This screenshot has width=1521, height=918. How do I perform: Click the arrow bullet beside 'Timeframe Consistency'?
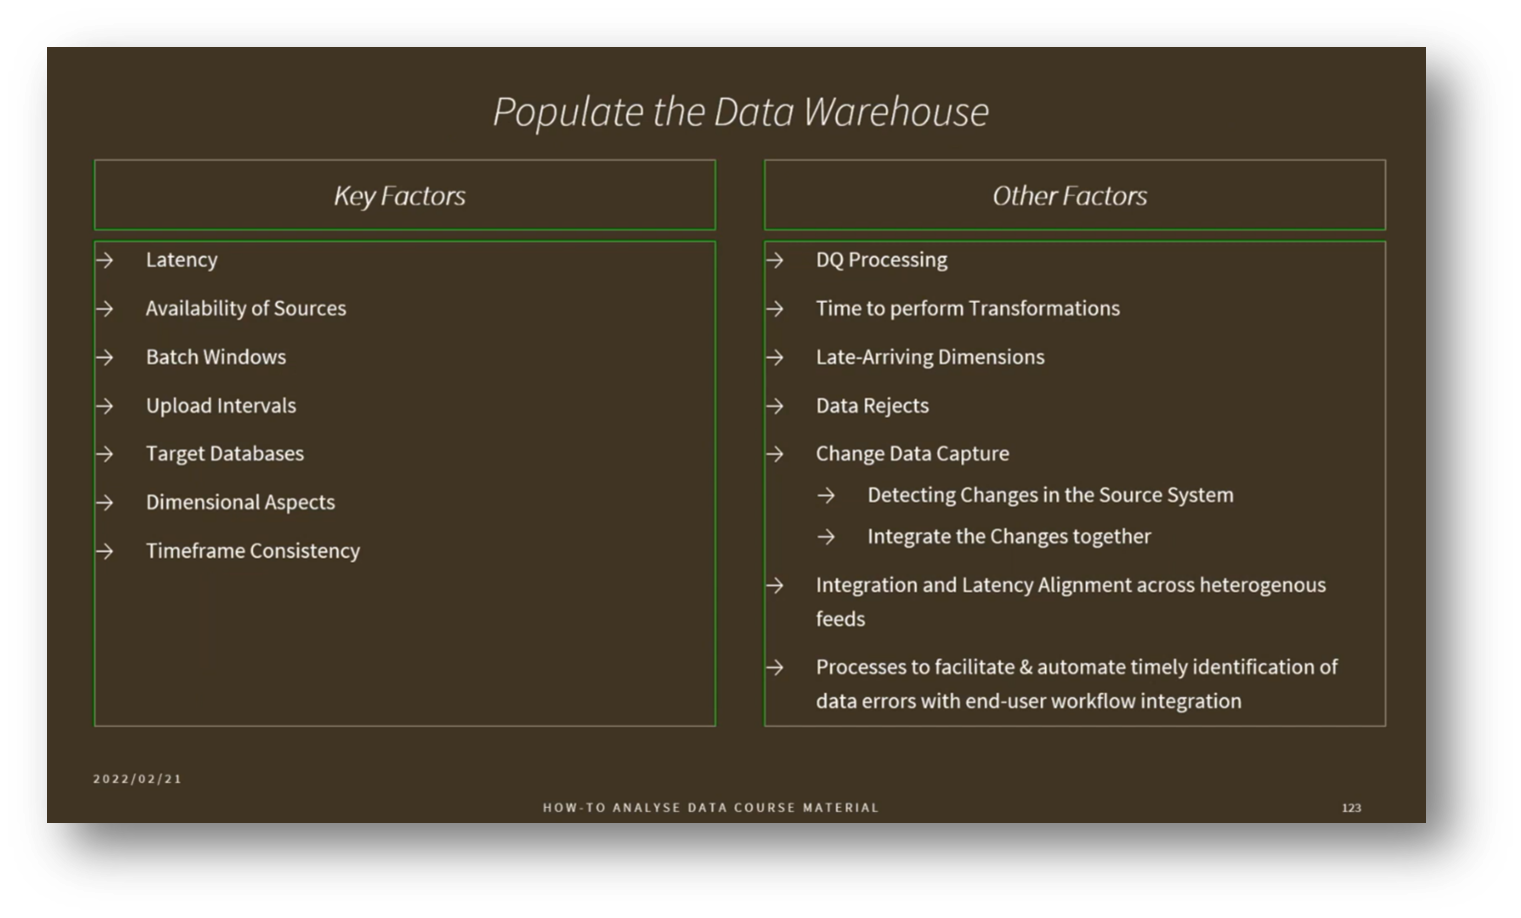105,551
